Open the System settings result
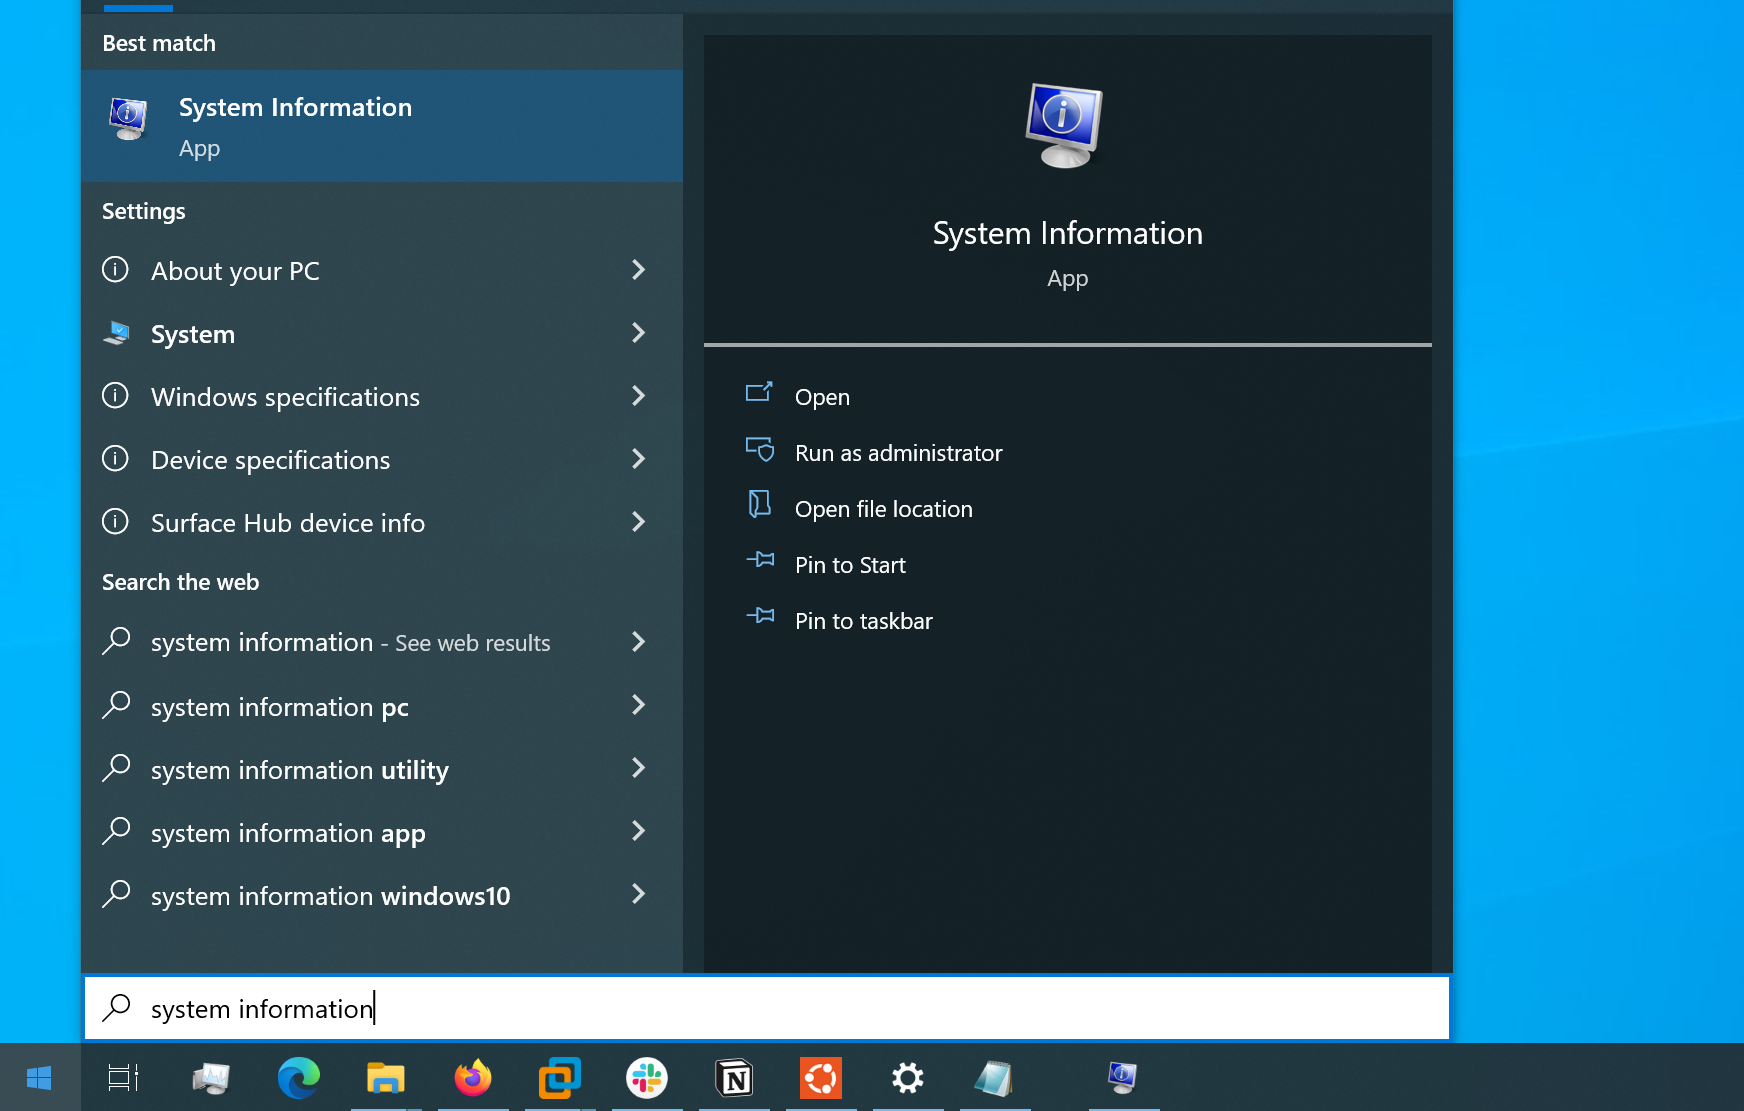 click(x=382, y=333)
